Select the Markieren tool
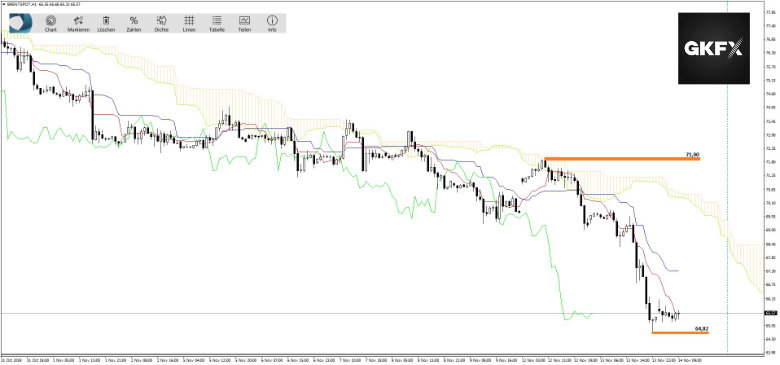This screenshot has width=780, height=365. [78, 23]
